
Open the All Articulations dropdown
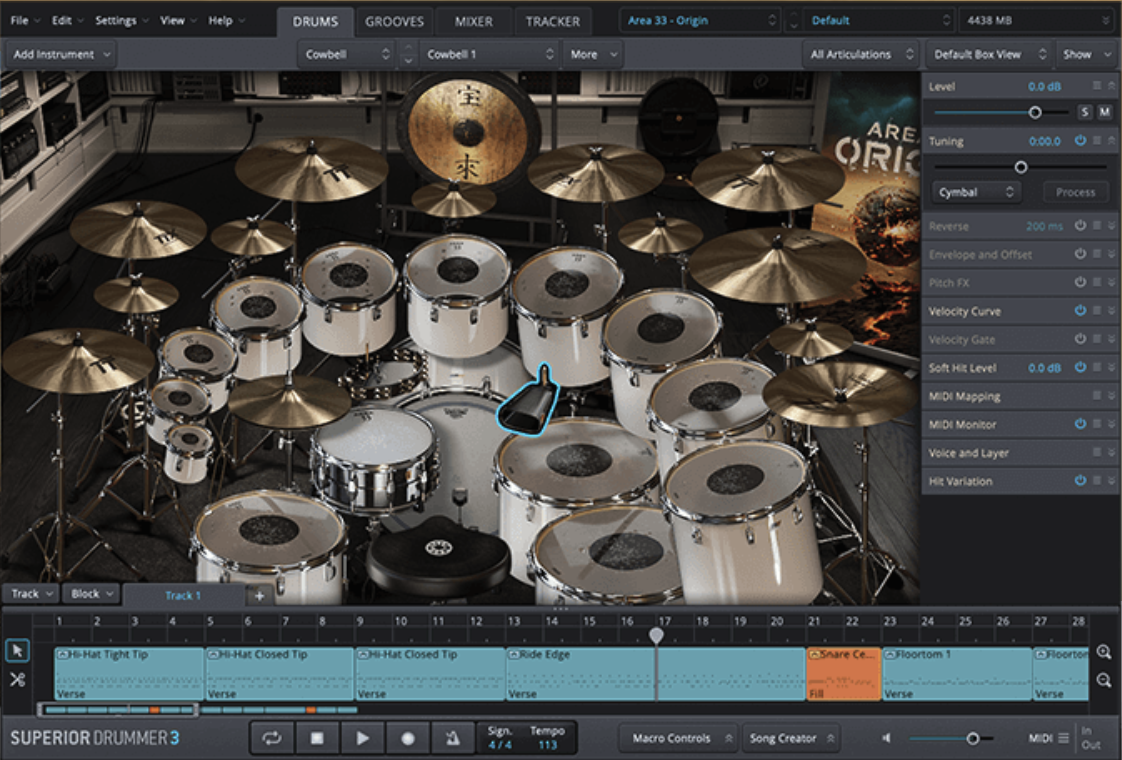[861, 54]
